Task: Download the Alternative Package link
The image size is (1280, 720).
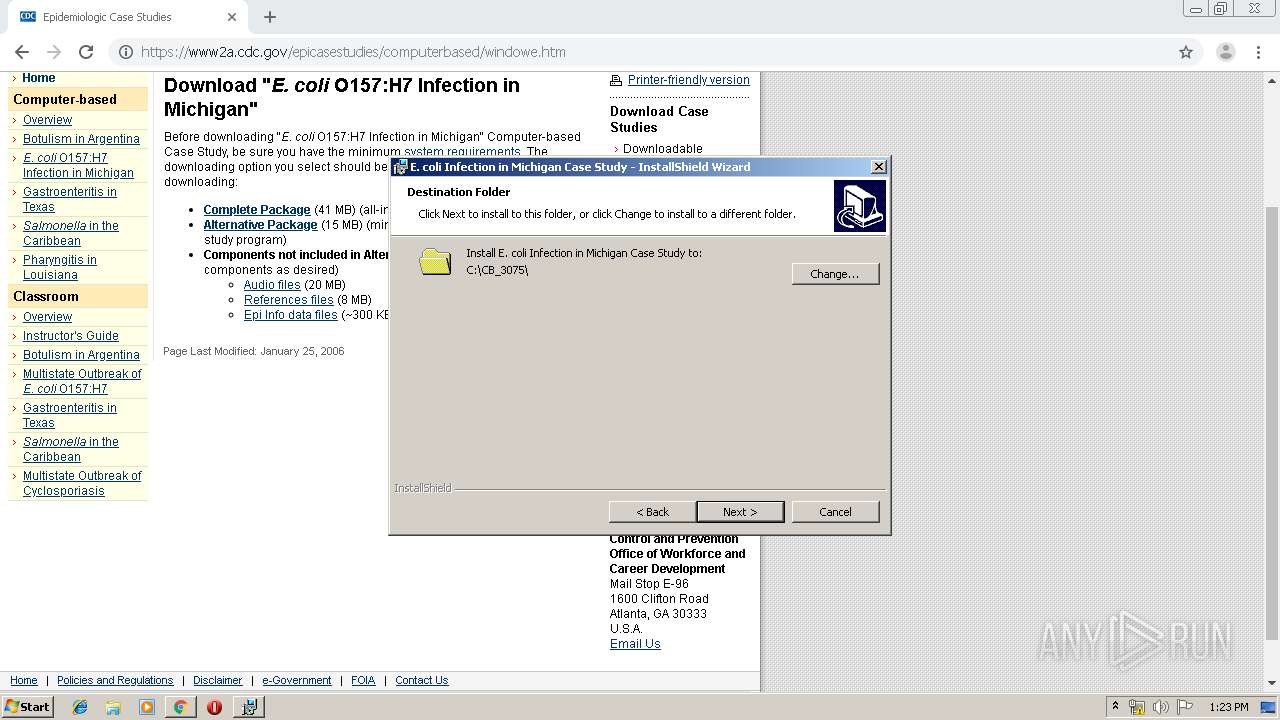Action: [260, 225]
